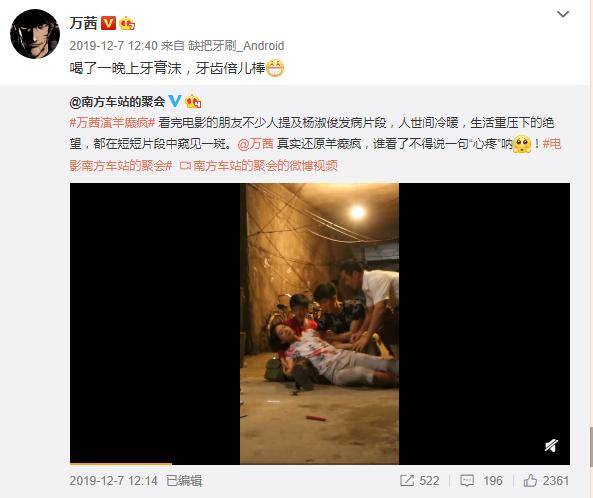This screenshot has height=498, width=593.
Task: Click the orange V verified badge beside 万茜
Action: pos(109,23)
